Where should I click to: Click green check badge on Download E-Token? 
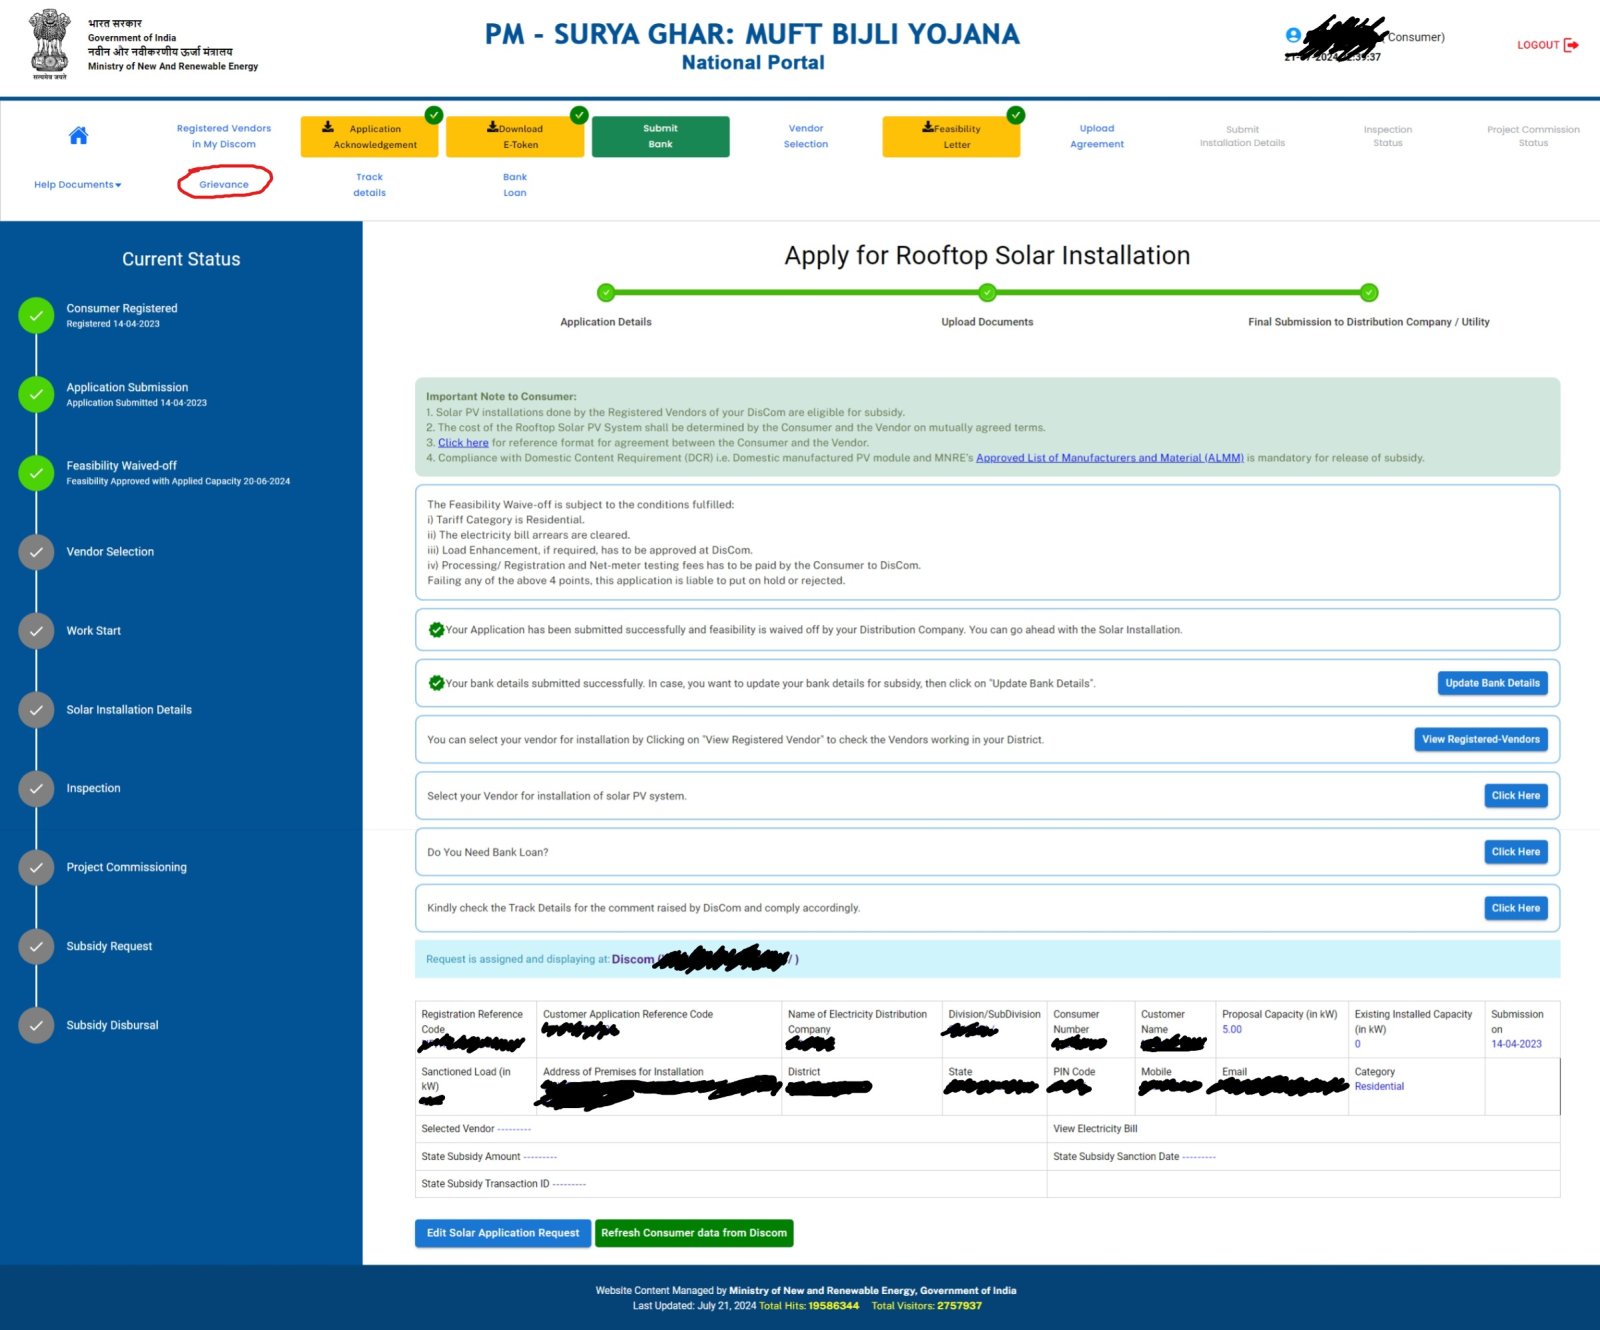click(579, 115)
